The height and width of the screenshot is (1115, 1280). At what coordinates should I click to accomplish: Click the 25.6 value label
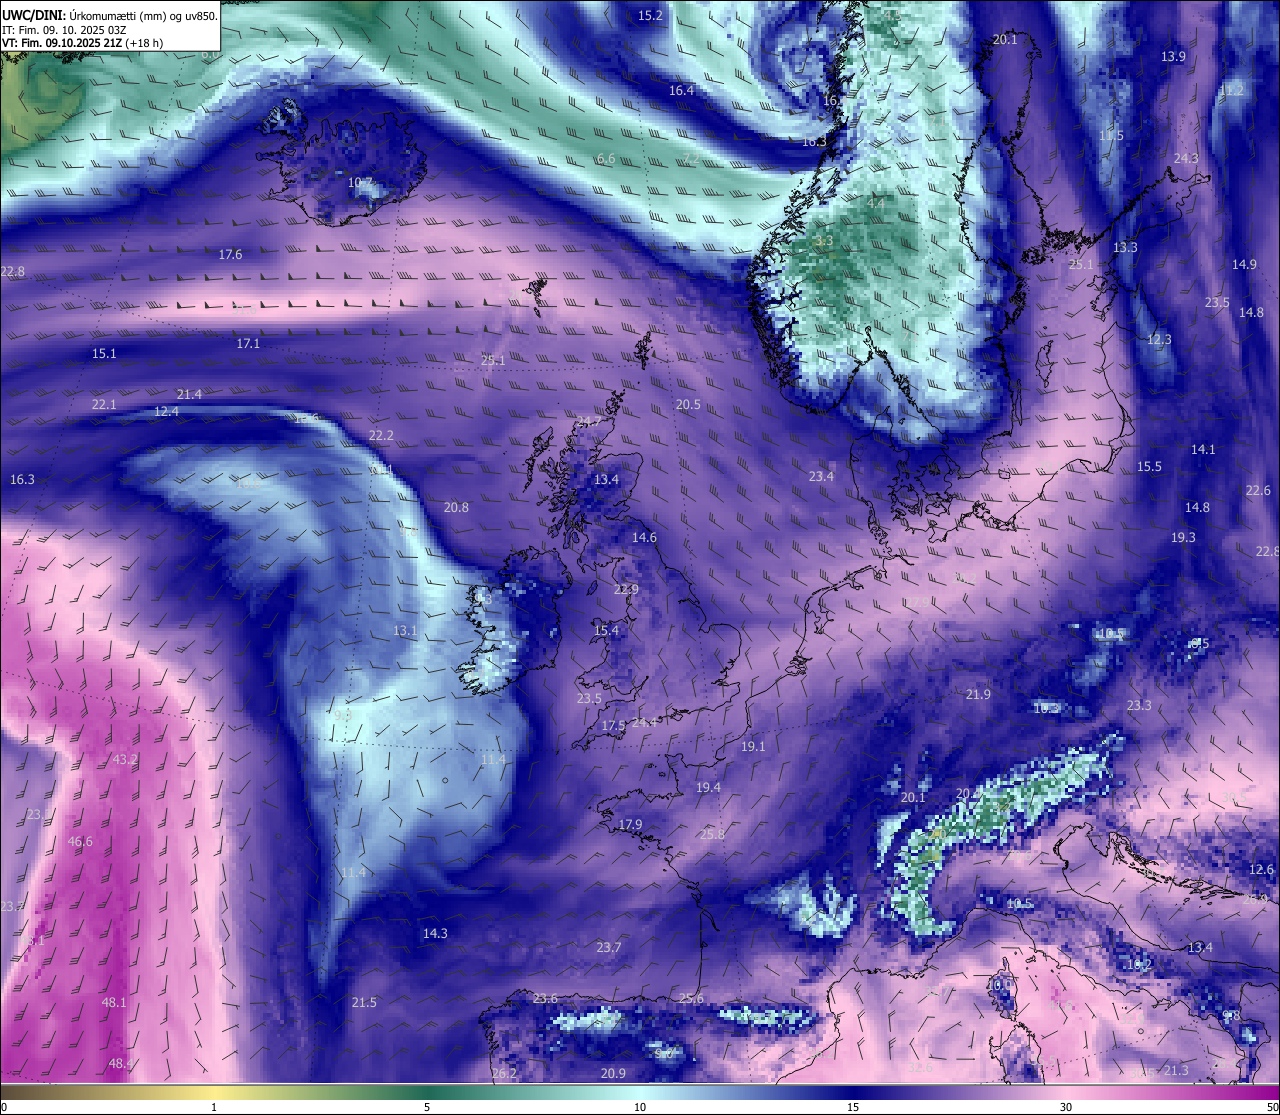(x=691, y=998)
